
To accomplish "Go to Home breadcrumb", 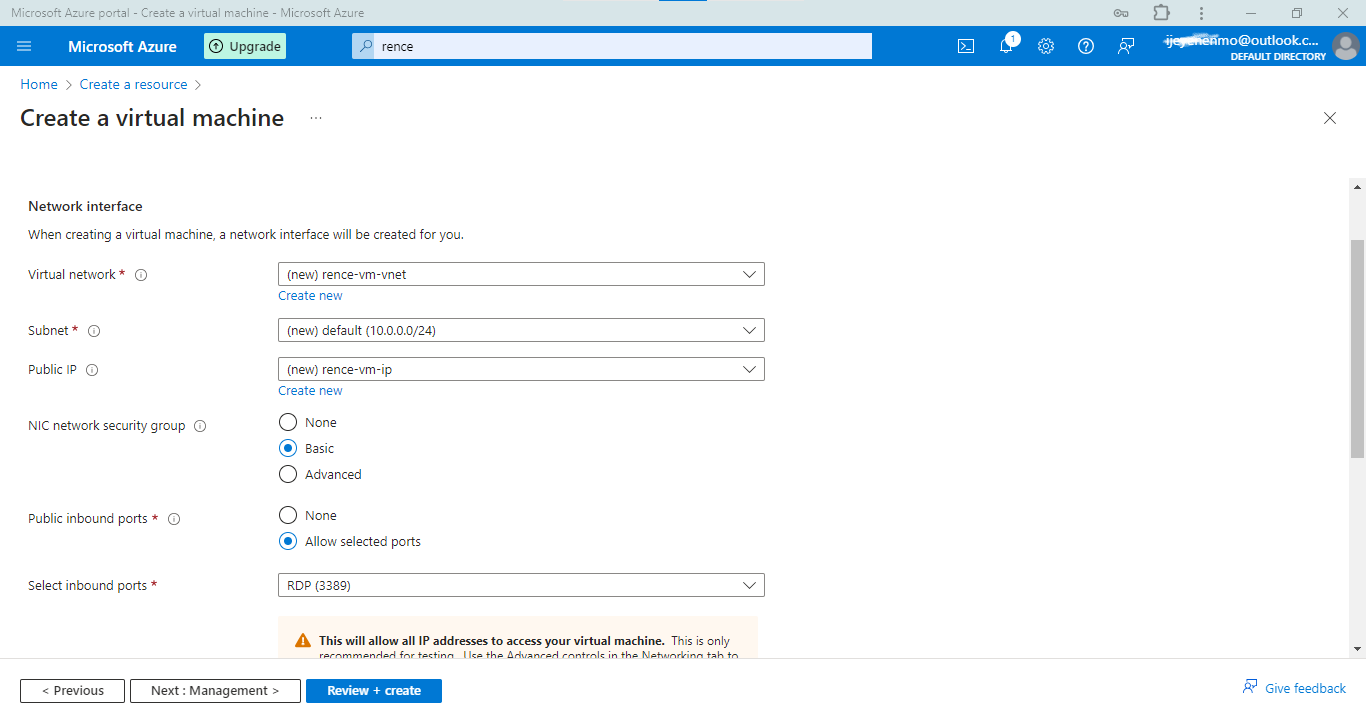I will [x=39, y=85].
